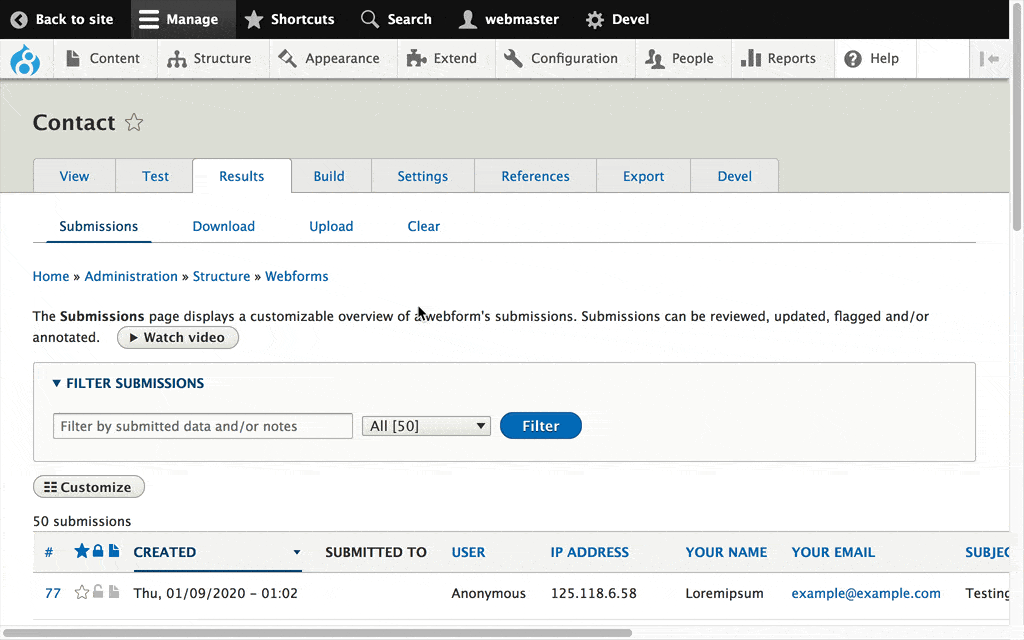Click the wrench icon beside Configuration
This screenshot has width=1024, height=640.
point(513,58)
